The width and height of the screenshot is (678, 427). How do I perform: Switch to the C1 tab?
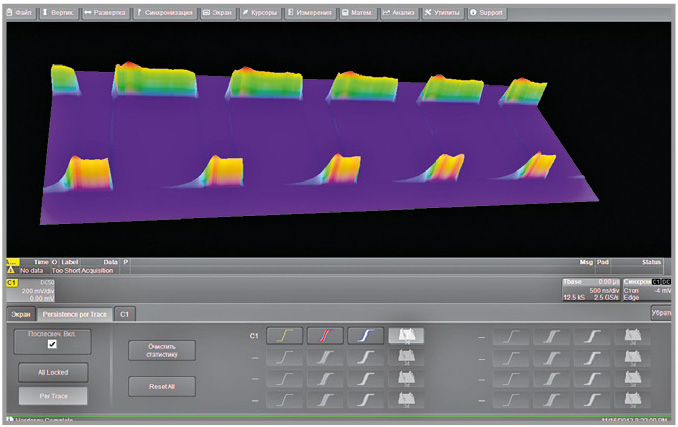(x=125, y=314)
